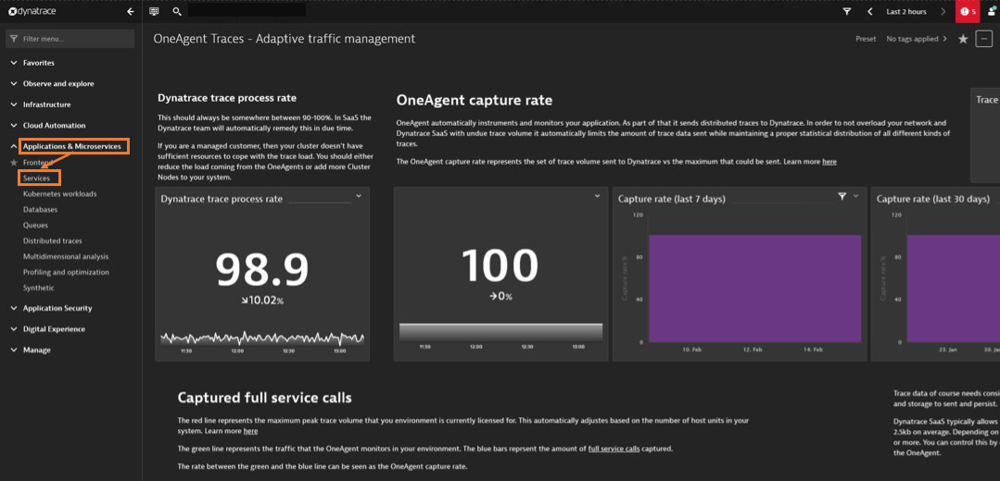Click the Preset label
This screenshot has width=1000, height=481.
click(x=865, y=39)
